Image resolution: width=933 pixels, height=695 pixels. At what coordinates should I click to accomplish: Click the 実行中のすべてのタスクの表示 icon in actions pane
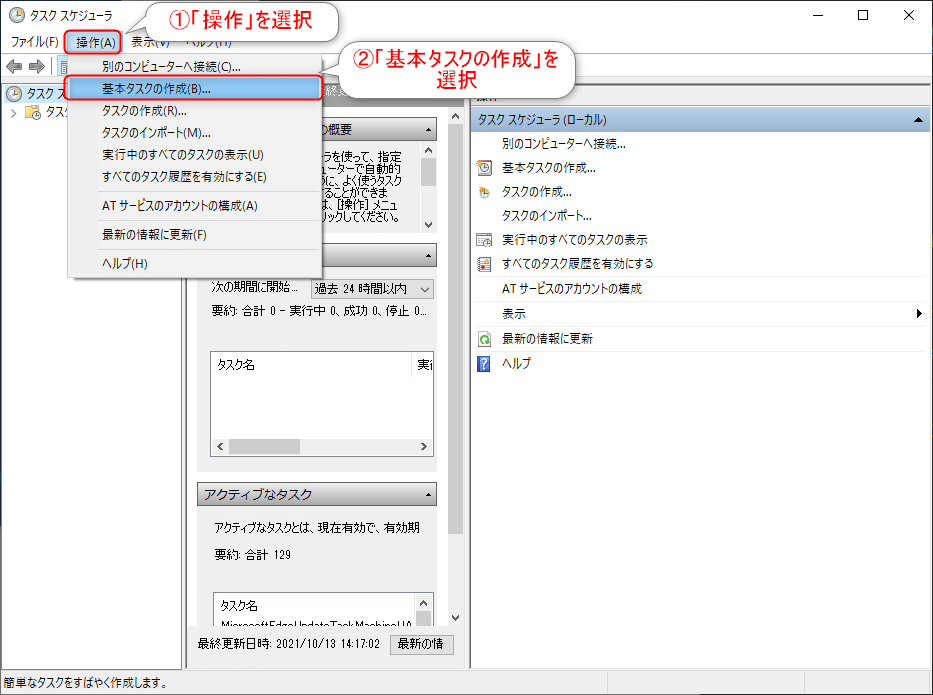484,240
